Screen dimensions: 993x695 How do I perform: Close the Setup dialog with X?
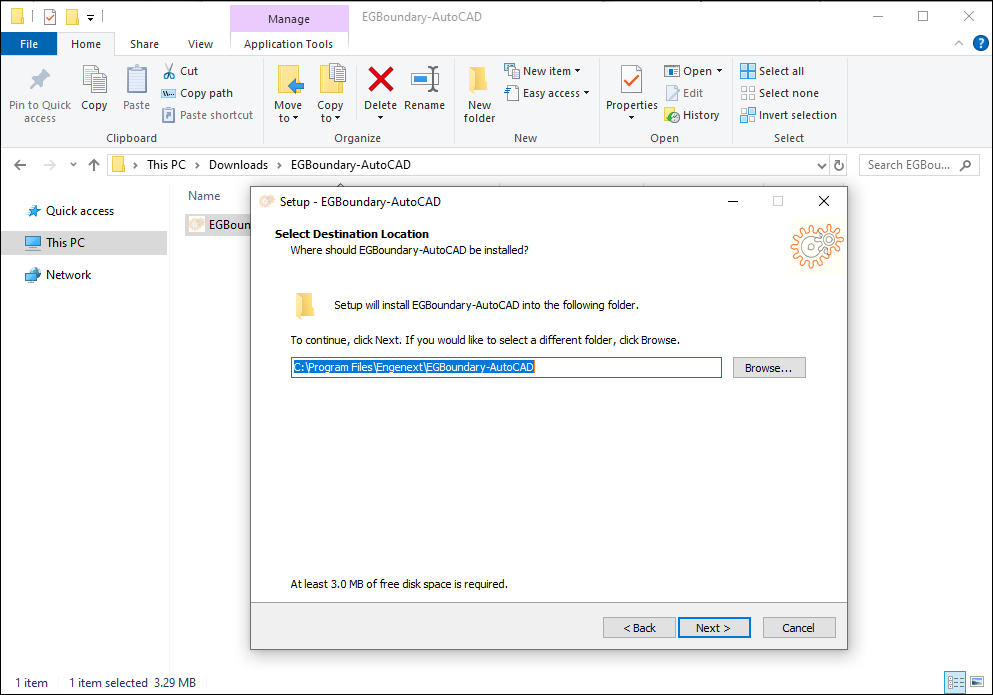click(824, 201)
